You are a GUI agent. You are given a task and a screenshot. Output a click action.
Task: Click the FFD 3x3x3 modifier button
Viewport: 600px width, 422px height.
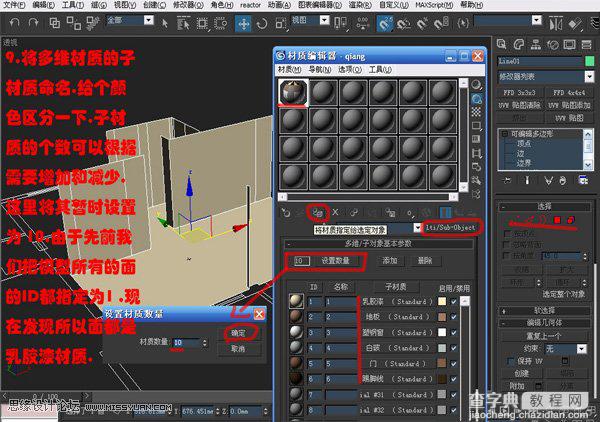coord(519,93)
